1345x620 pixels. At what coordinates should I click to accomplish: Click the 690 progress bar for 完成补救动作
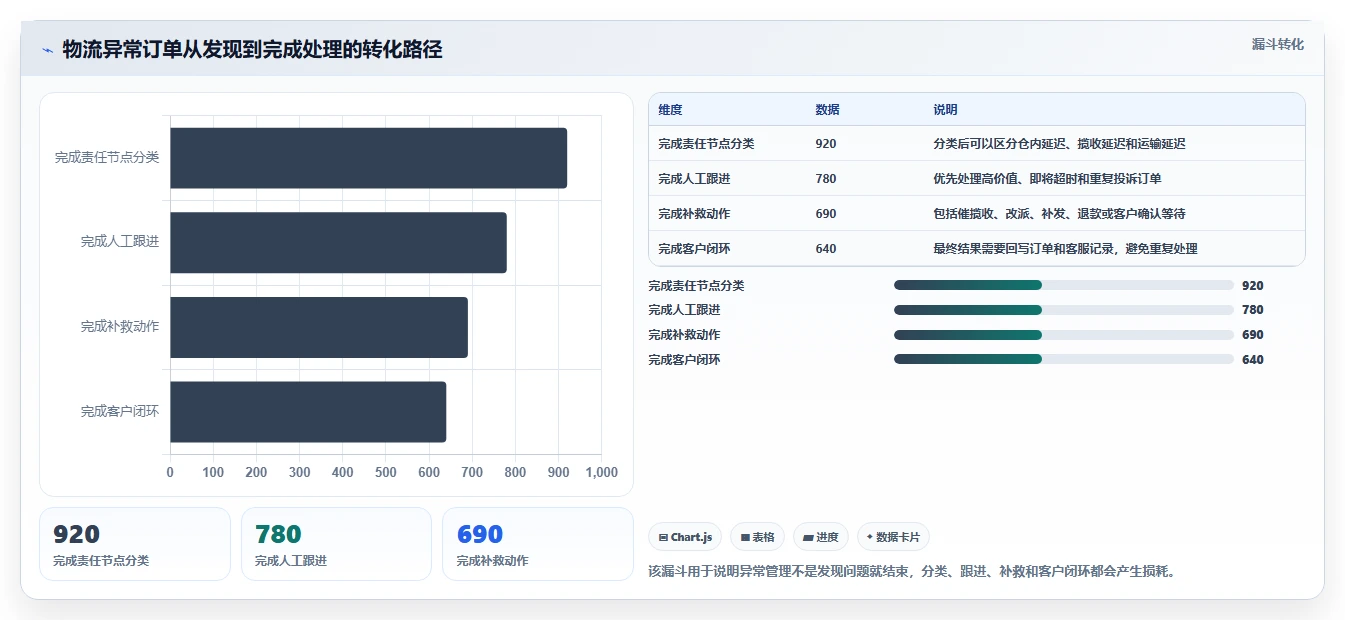pyautogui.click(x=1064, y=335)
